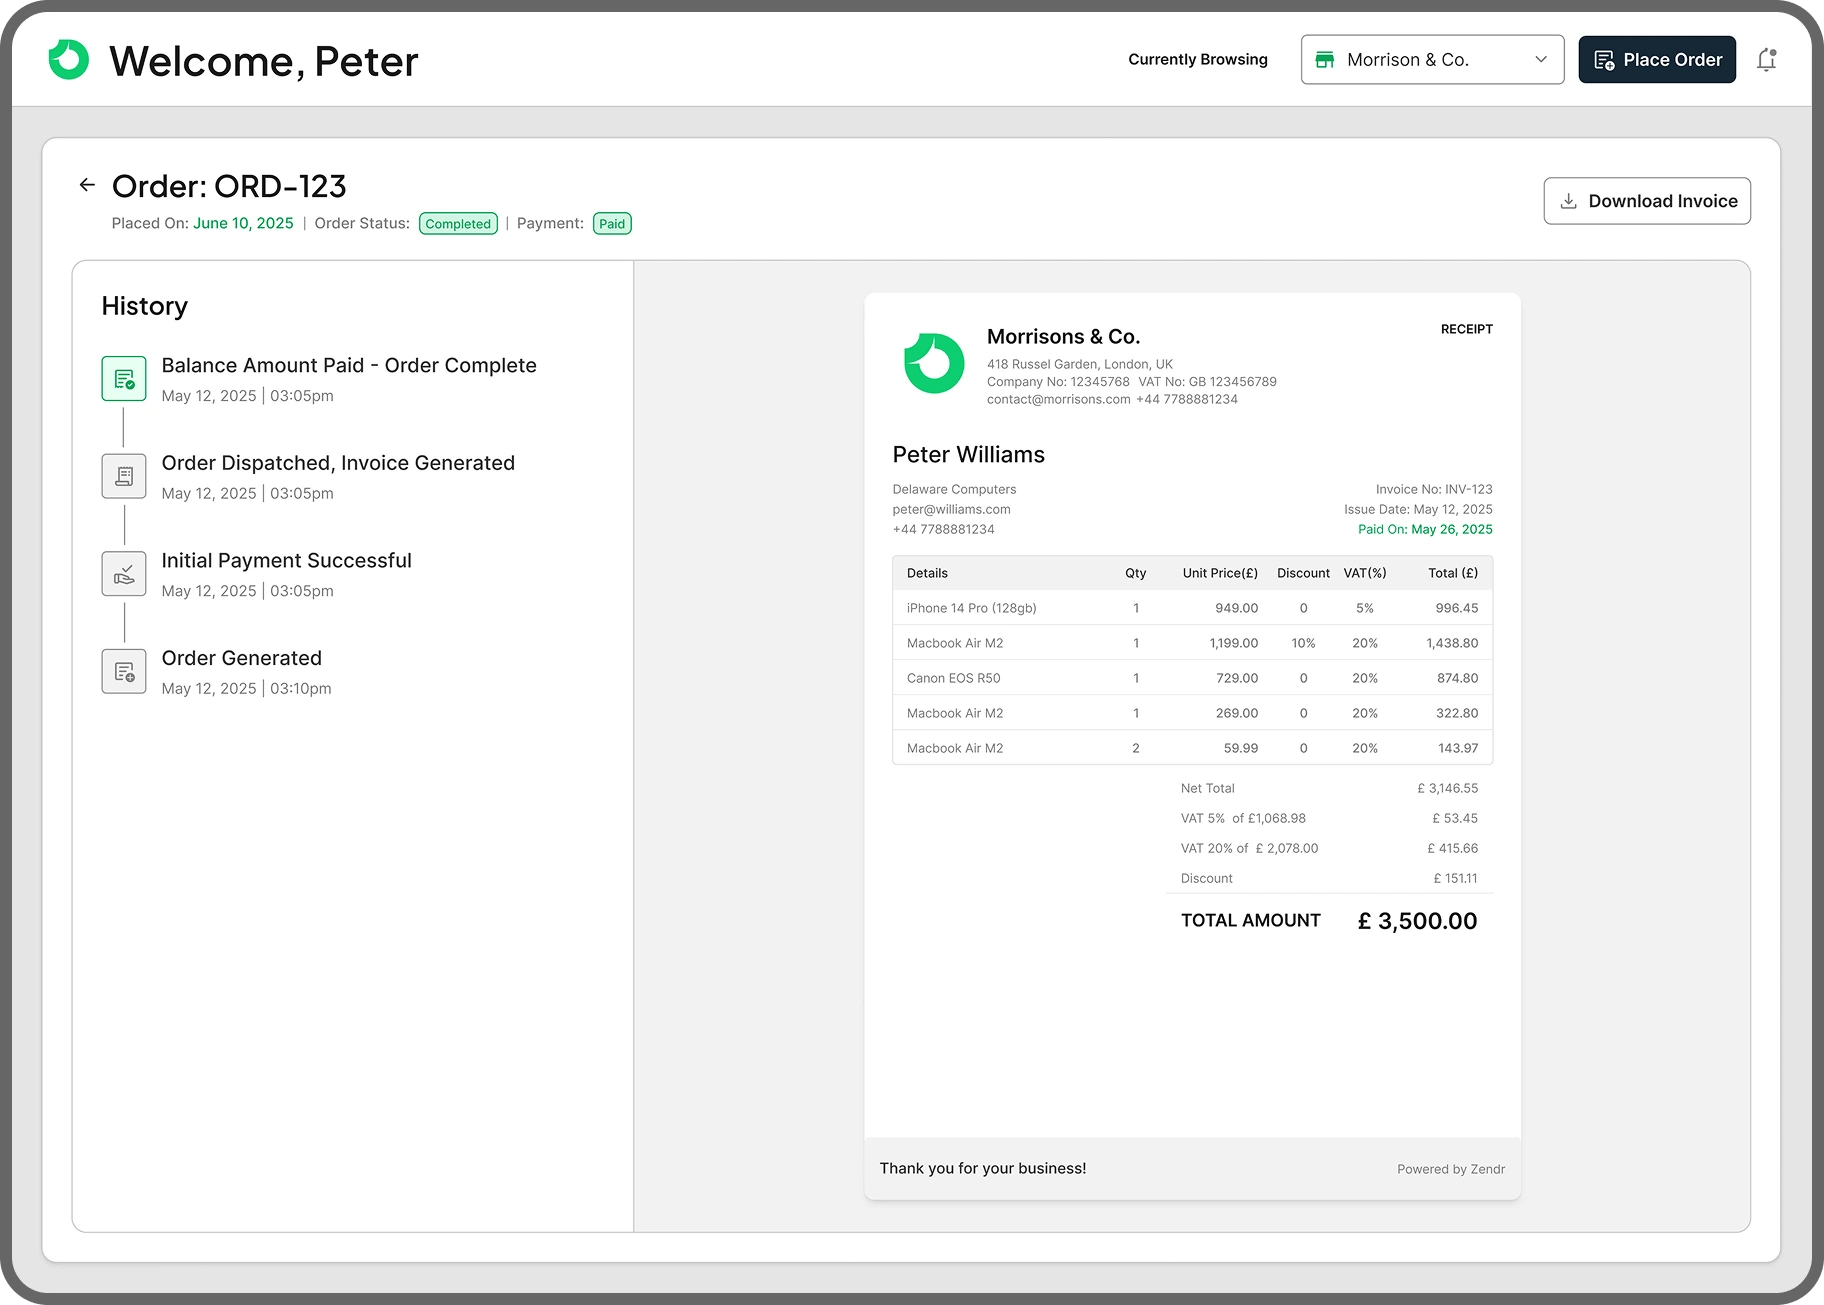Select the green Paid On: May 26, 2025 status

click(x=1423, y=529)
